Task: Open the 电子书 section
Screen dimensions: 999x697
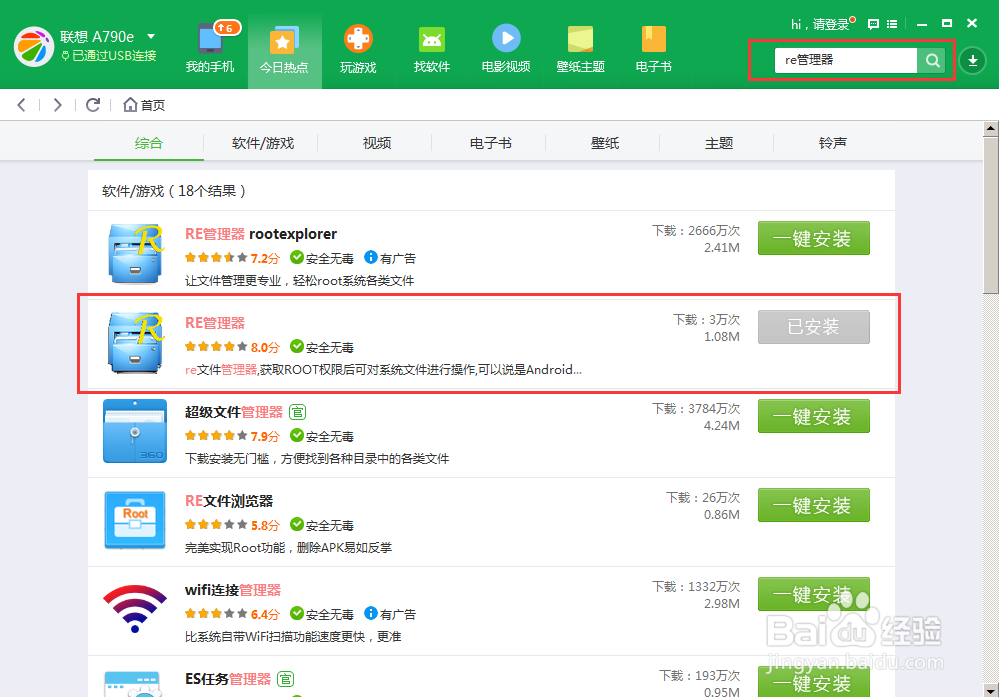Action: [653, 48]
